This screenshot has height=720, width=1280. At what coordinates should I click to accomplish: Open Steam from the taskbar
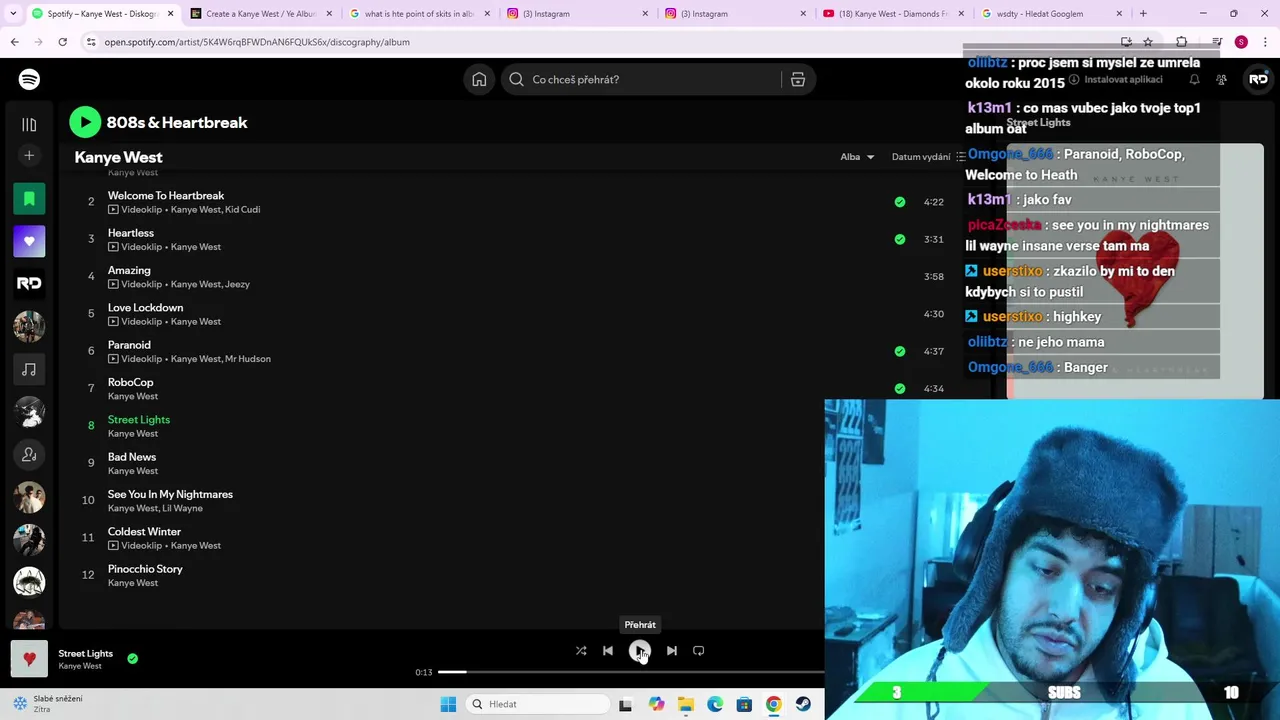[x=803, y=704]
